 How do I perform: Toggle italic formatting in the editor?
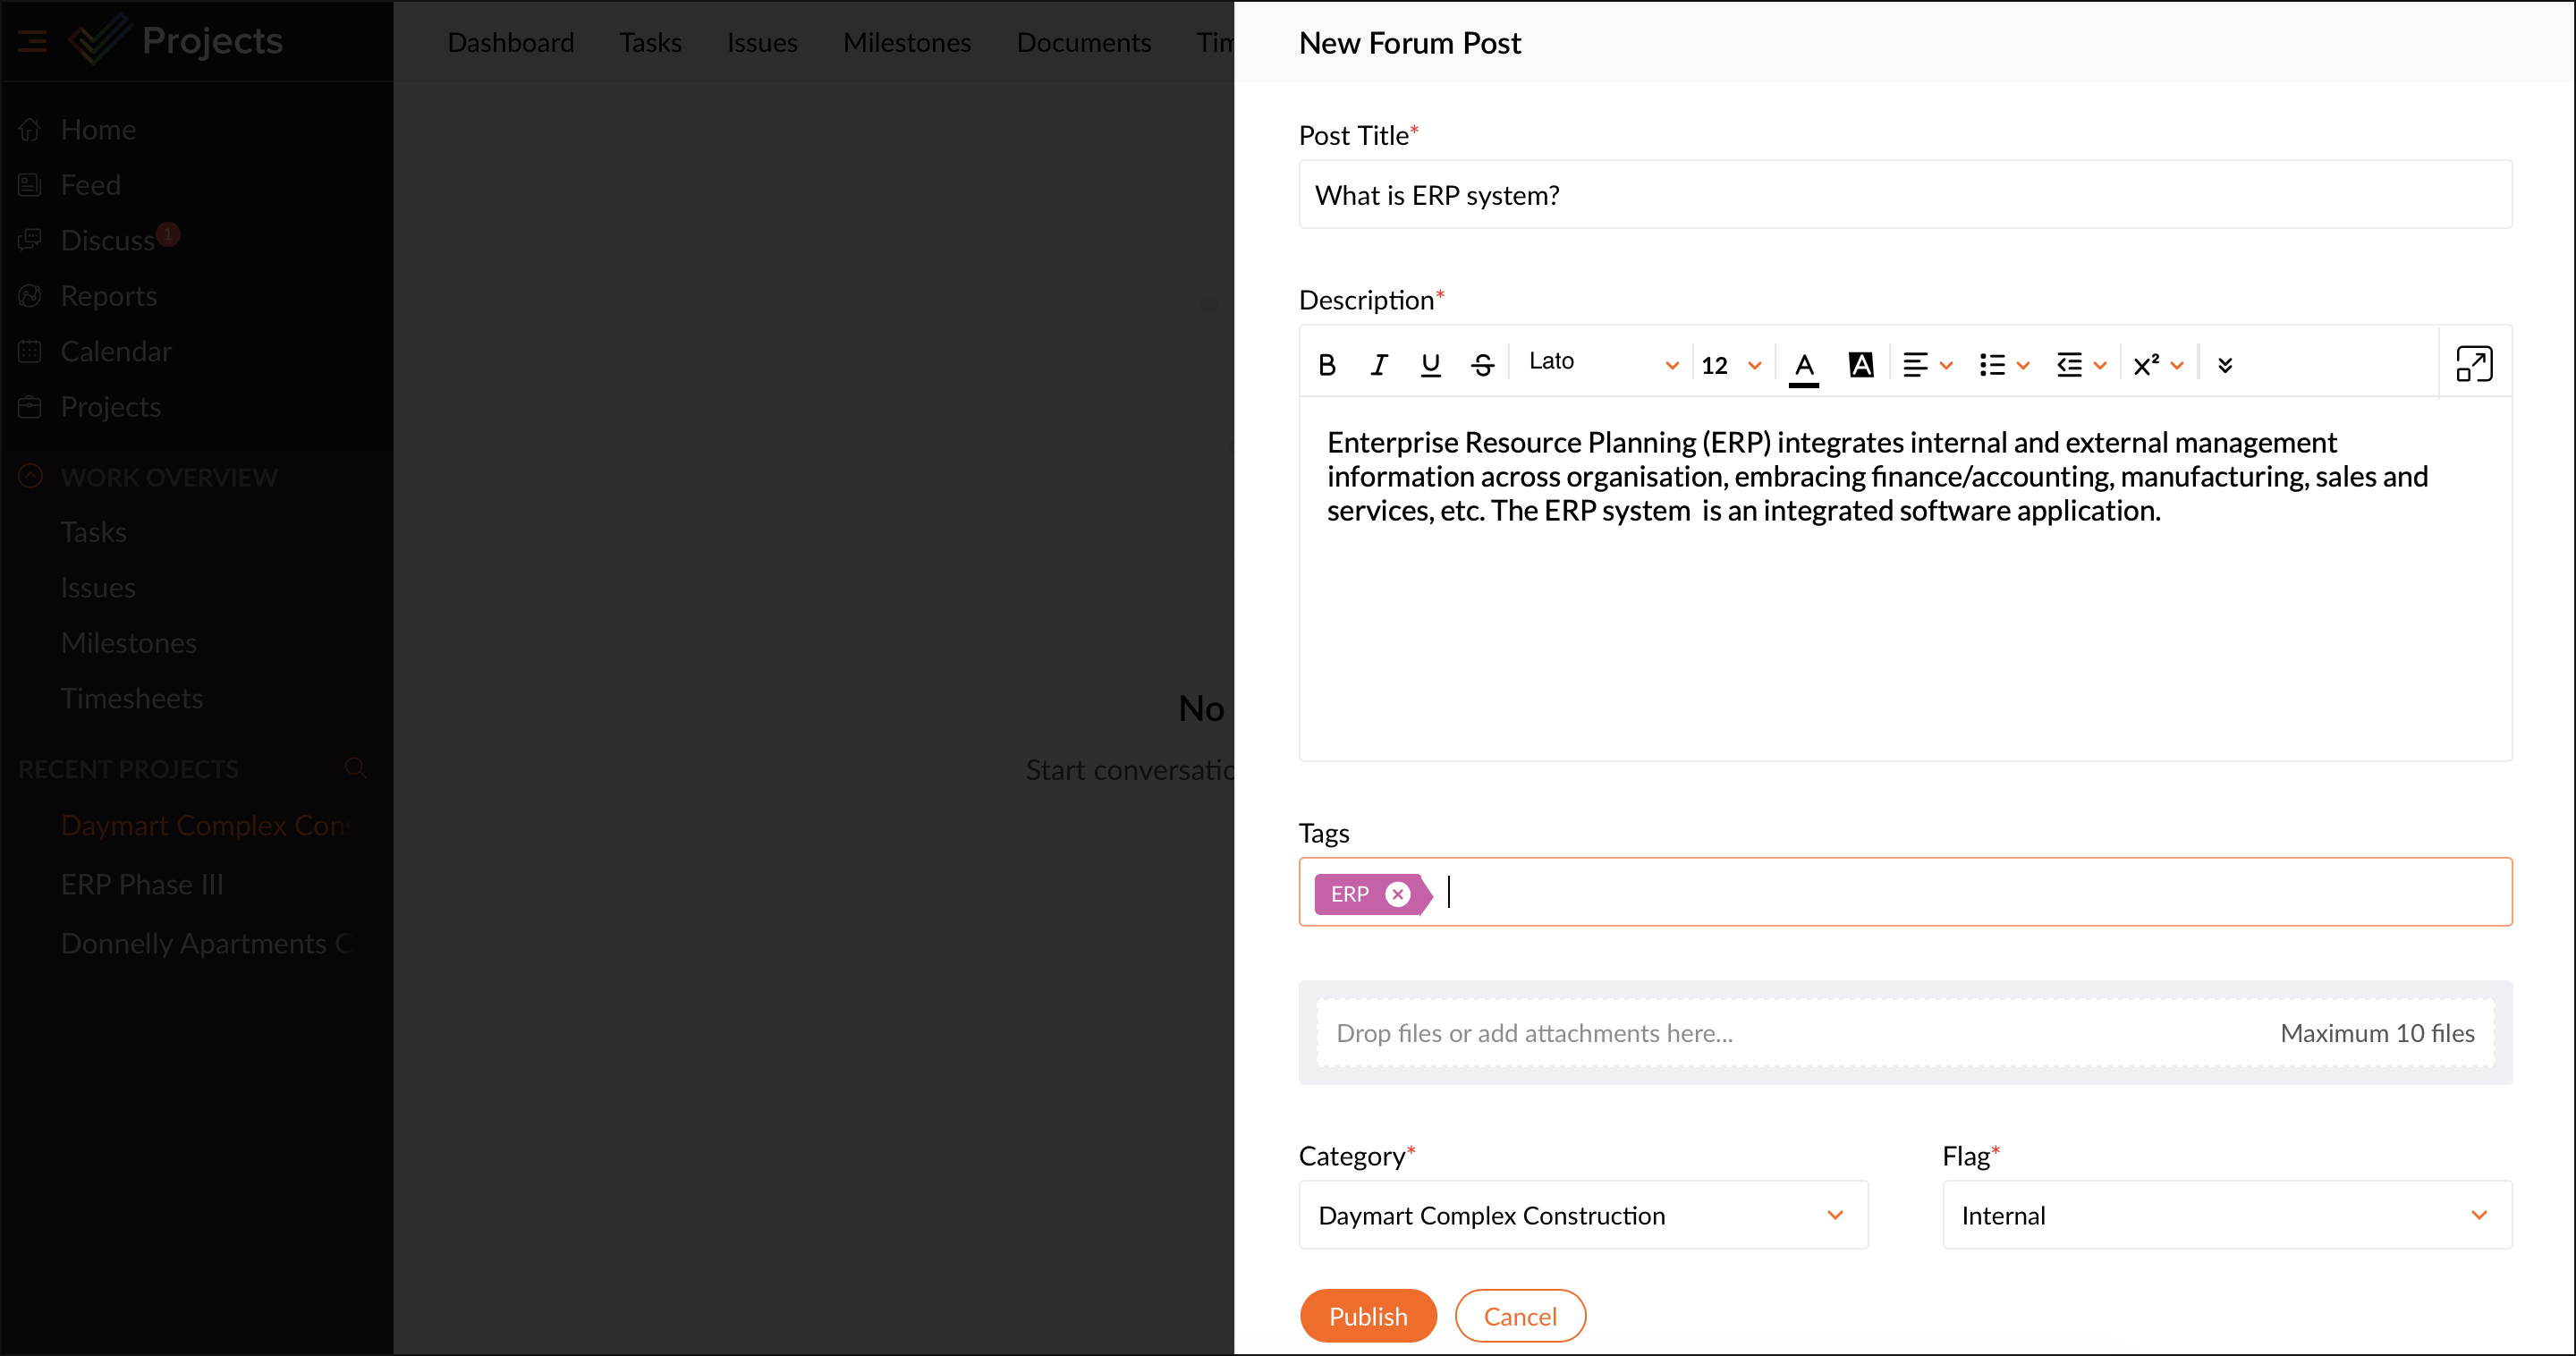pos(1379,365)
